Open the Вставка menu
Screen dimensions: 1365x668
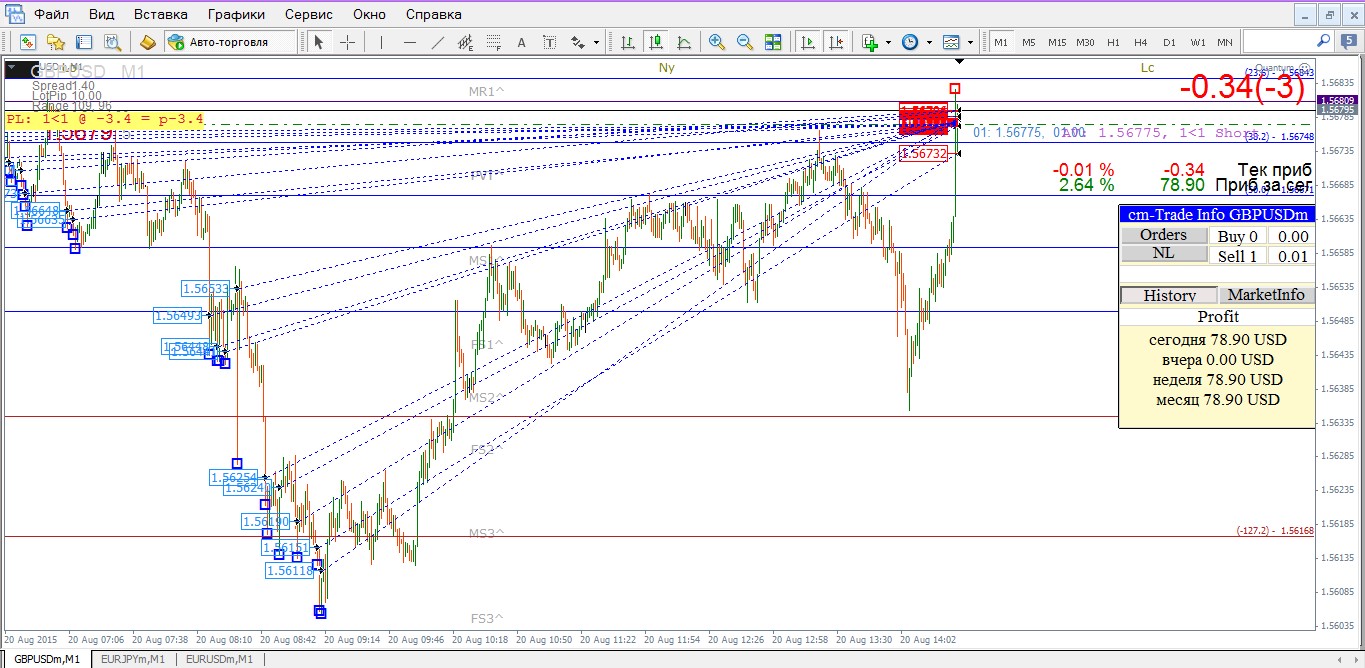(x=161, y=14)
